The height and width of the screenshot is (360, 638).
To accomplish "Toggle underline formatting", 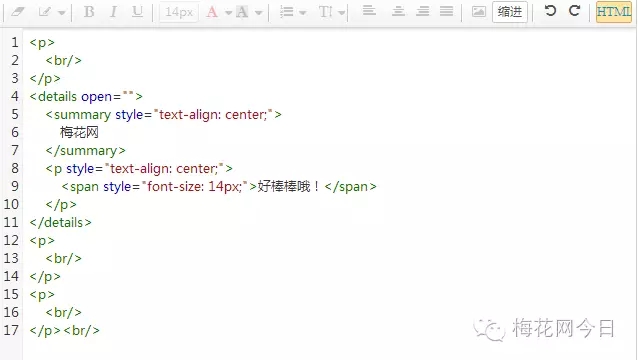I will click(138, 12).
